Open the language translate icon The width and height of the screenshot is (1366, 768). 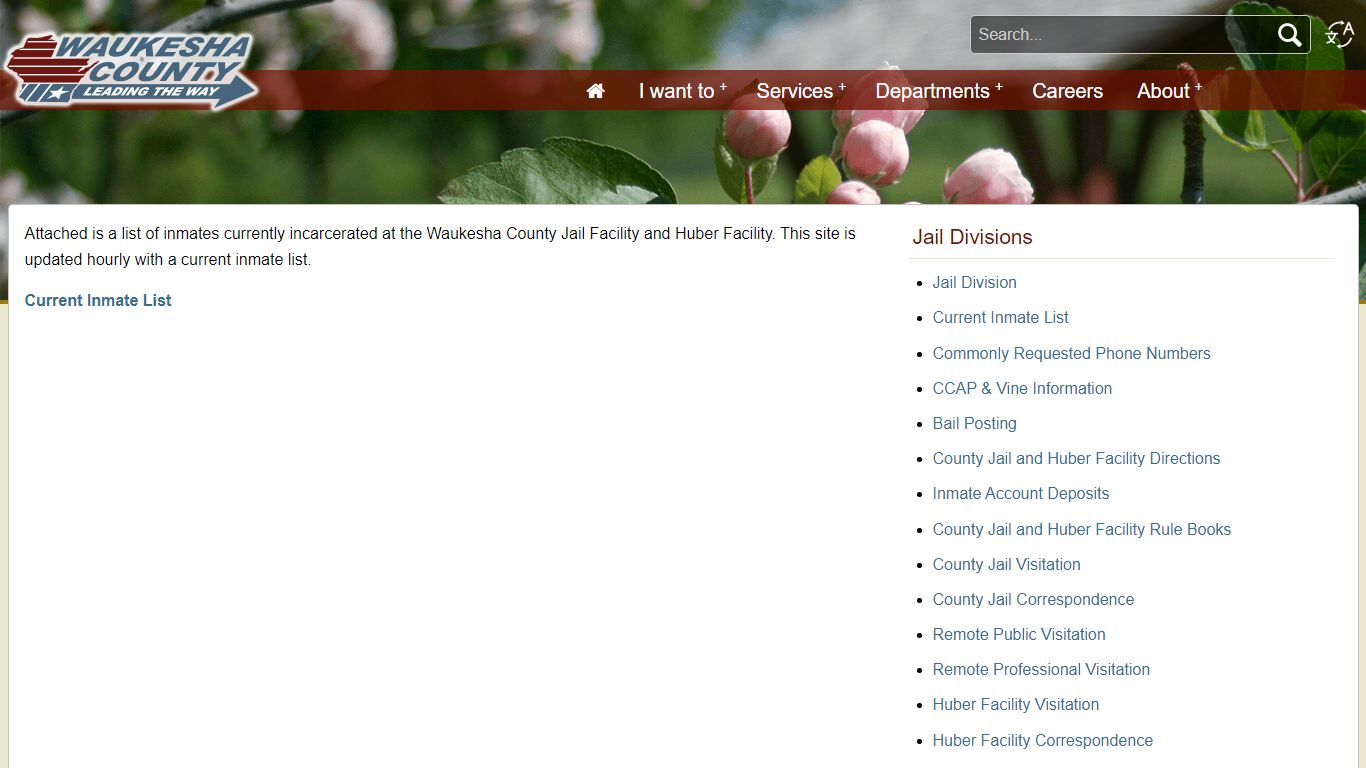tap(1339, 35)
